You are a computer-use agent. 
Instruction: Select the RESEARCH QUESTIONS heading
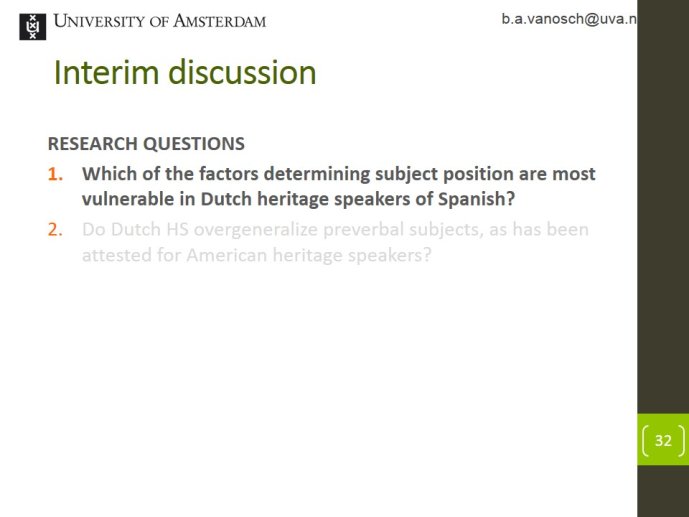click(x=146, y=144)
